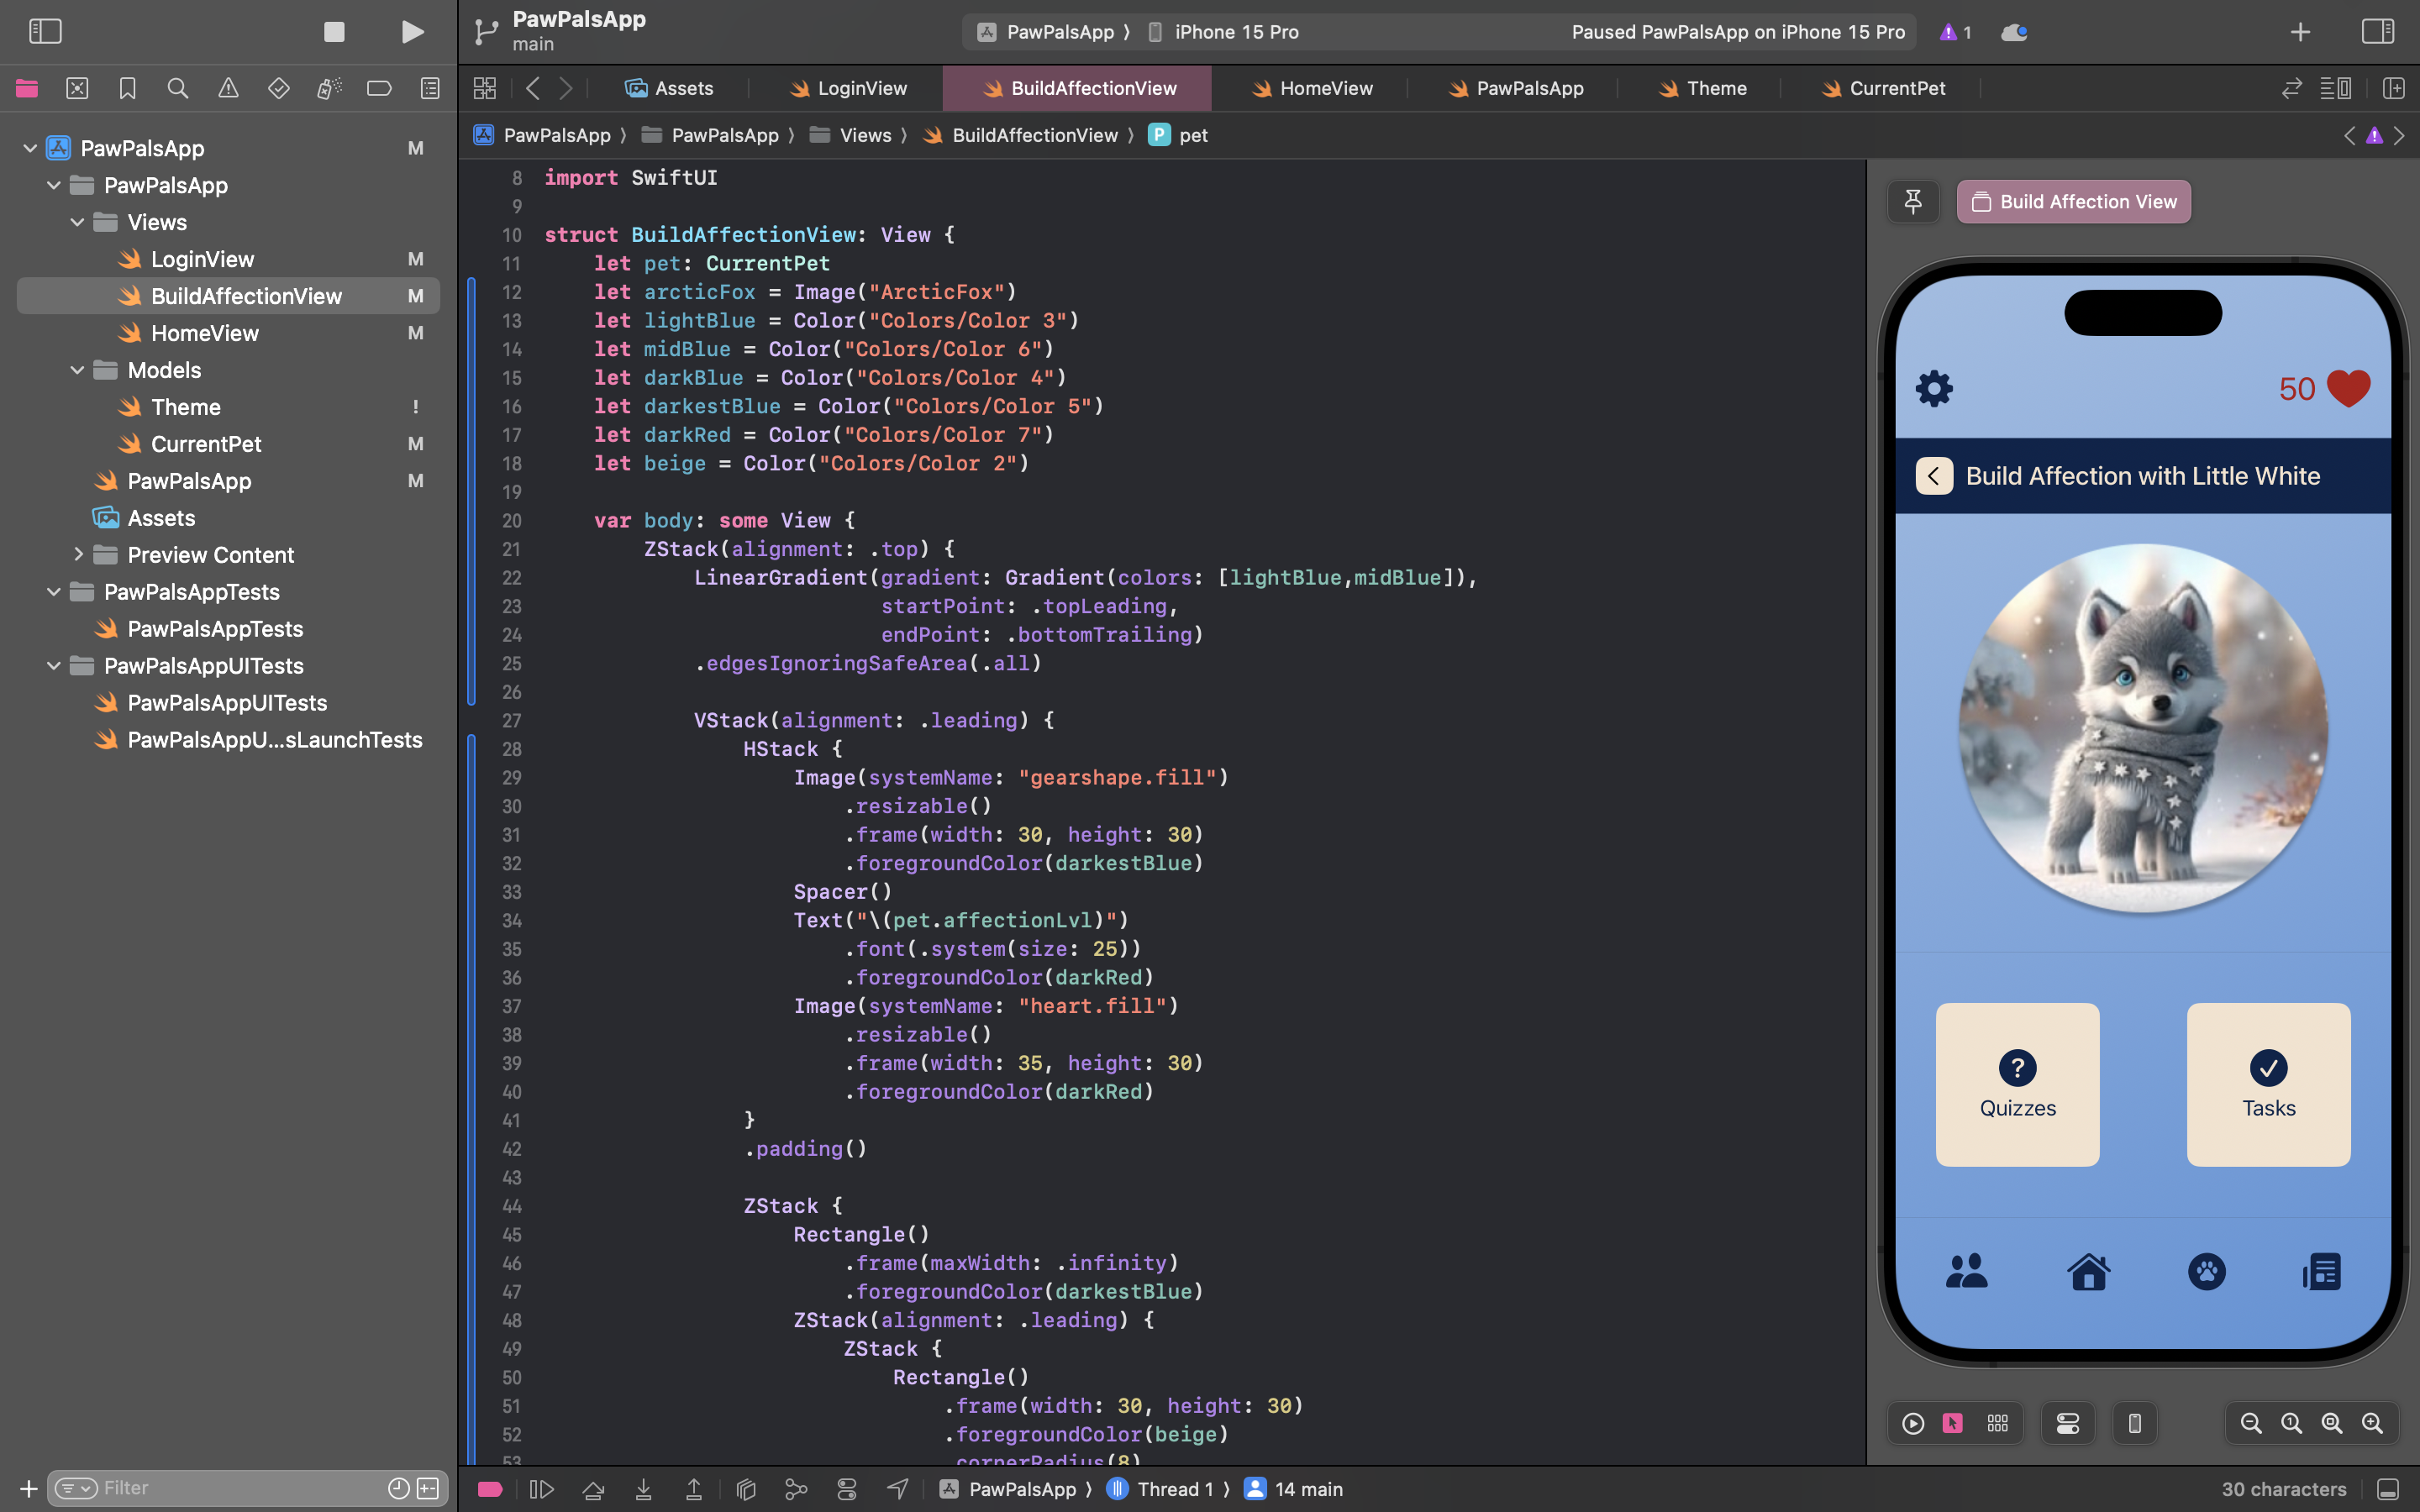Viewport: 2420px width, 1512px height.
Task: Stop the running app
Action: [x=334, y=32]
